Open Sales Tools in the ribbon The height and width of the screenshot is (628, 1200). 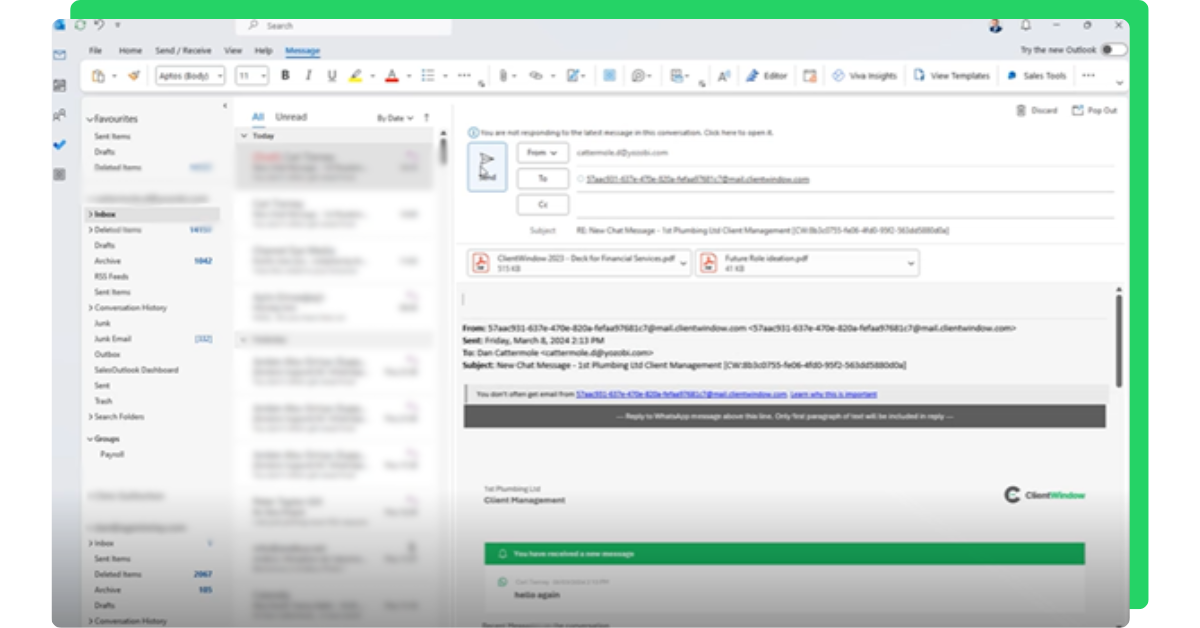tap(1036, 76)
